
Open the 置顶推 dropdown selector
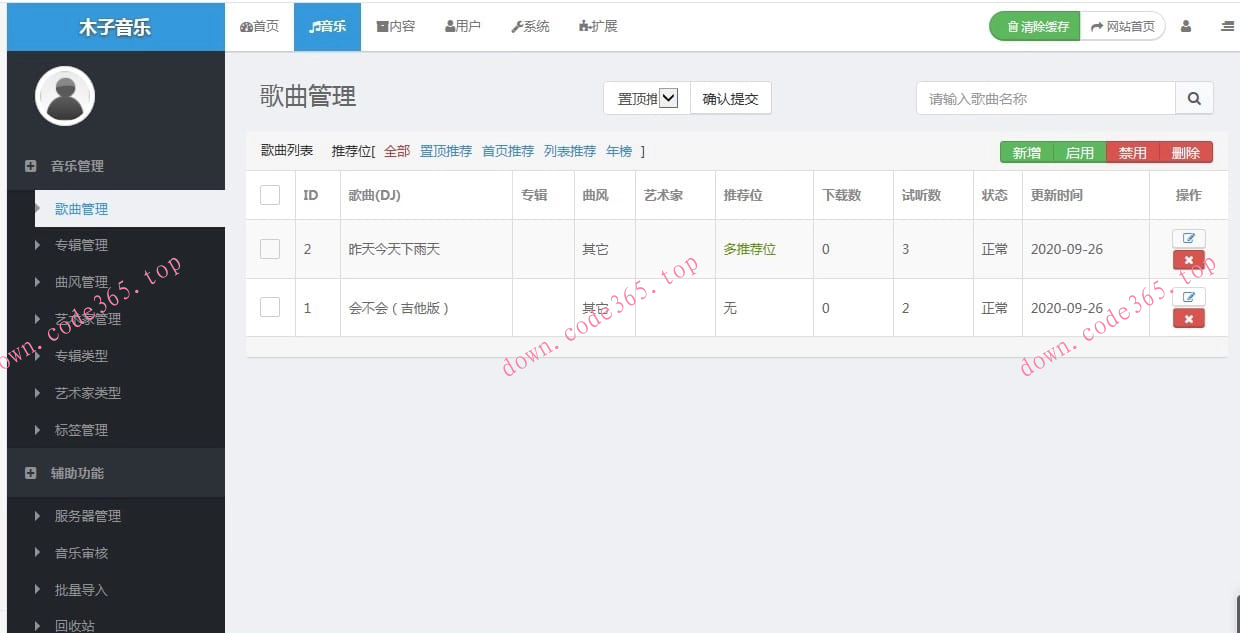click(643, 97)
